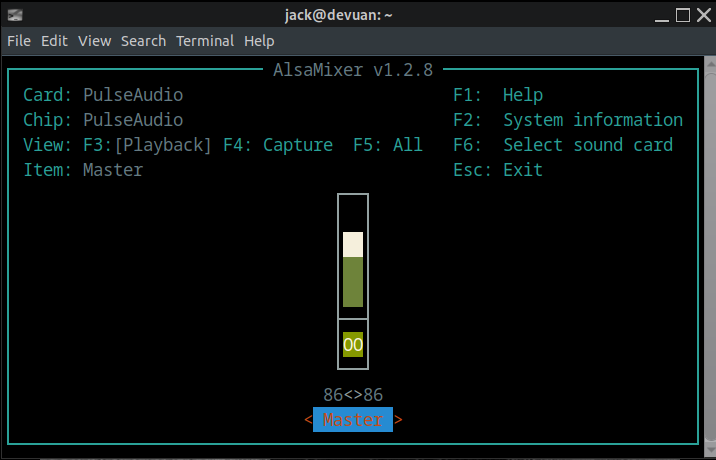Open the Search menu
This screenshot has width=716, height=460.
(x=143, y=41)
